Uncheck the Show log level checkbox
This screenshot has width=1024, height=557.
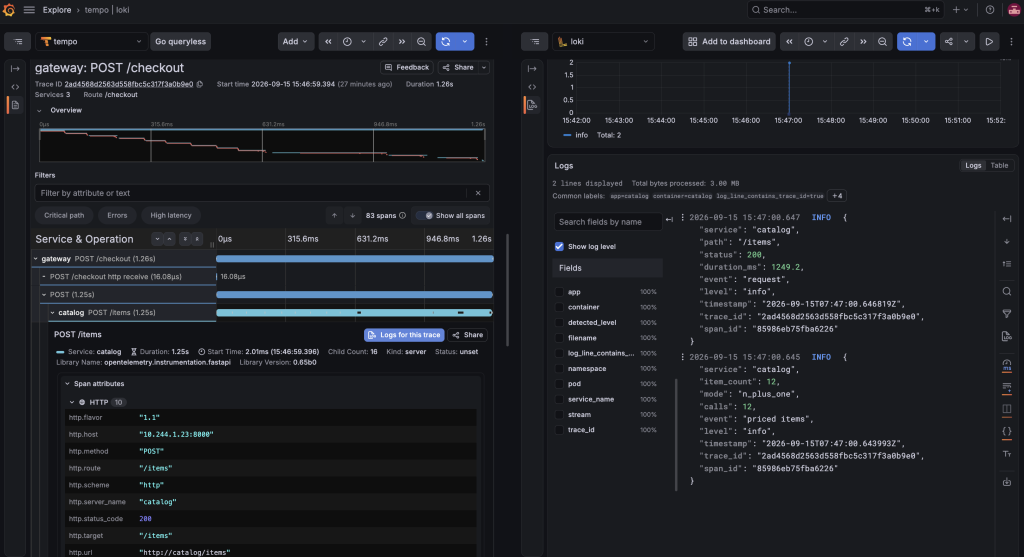pyautogui.click(x=559, y=246)
